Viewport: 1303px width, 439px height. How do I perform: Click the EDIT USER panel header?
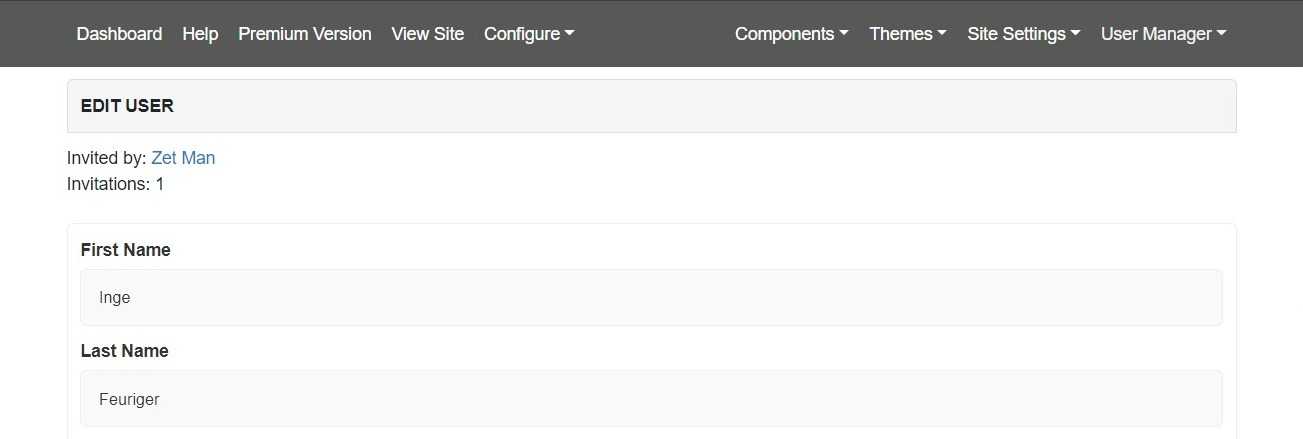click(651, 106)
